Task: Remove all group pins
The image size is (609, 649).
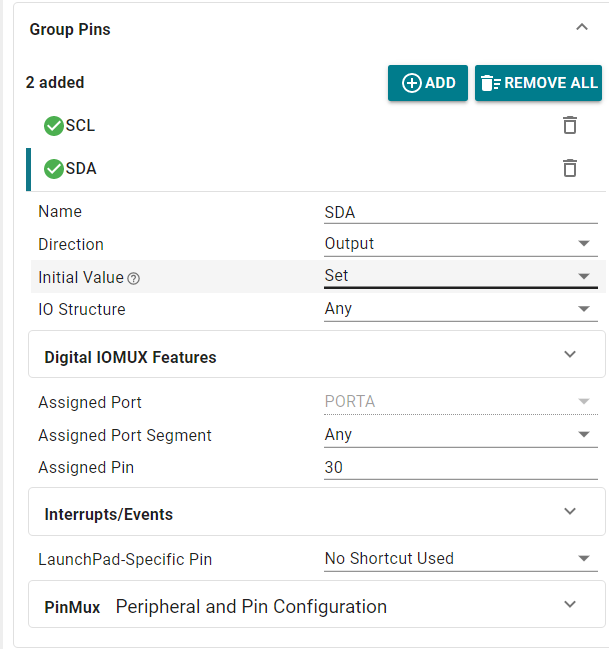Action: pos(538,83)
